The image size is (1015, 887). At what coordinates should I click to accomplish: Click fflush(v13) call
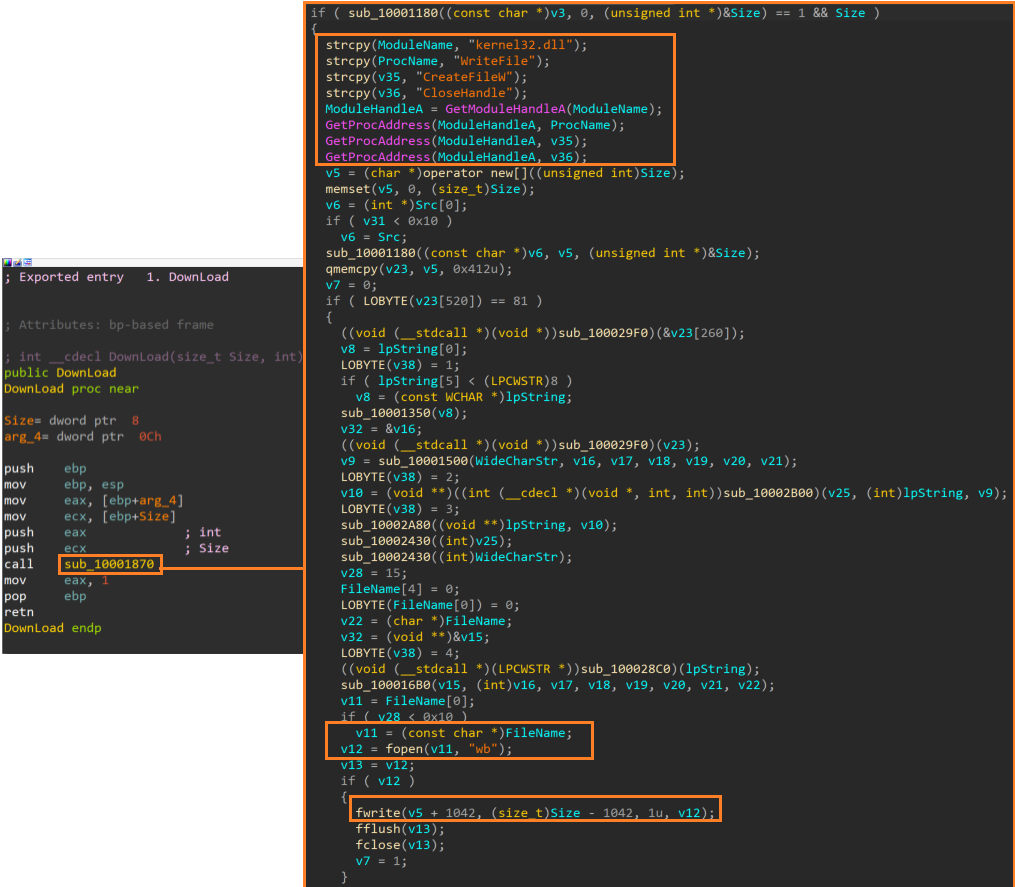click(400, 829)
